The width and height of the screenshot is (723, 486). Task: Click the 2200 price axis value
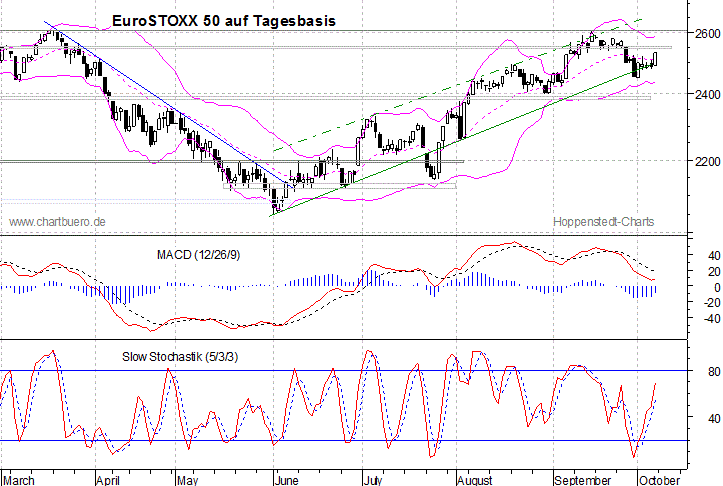707,162
